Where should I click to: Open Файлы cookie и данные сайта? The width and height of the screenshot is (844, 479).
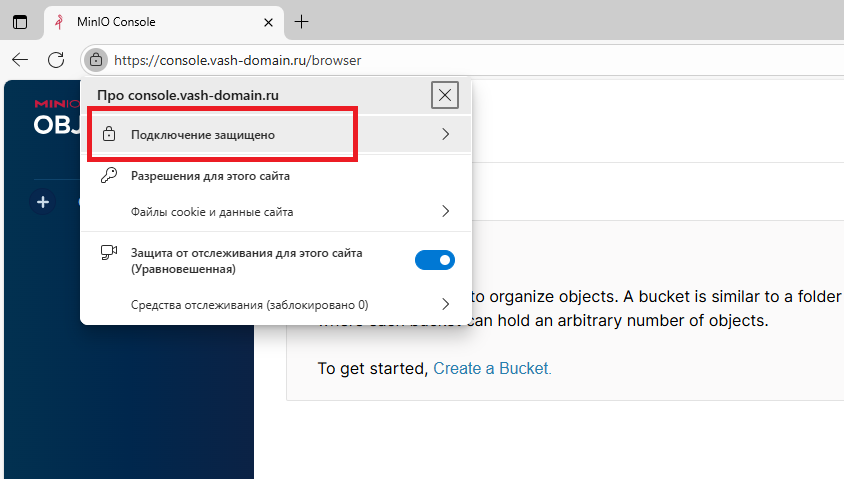click(x=212, y=212)
